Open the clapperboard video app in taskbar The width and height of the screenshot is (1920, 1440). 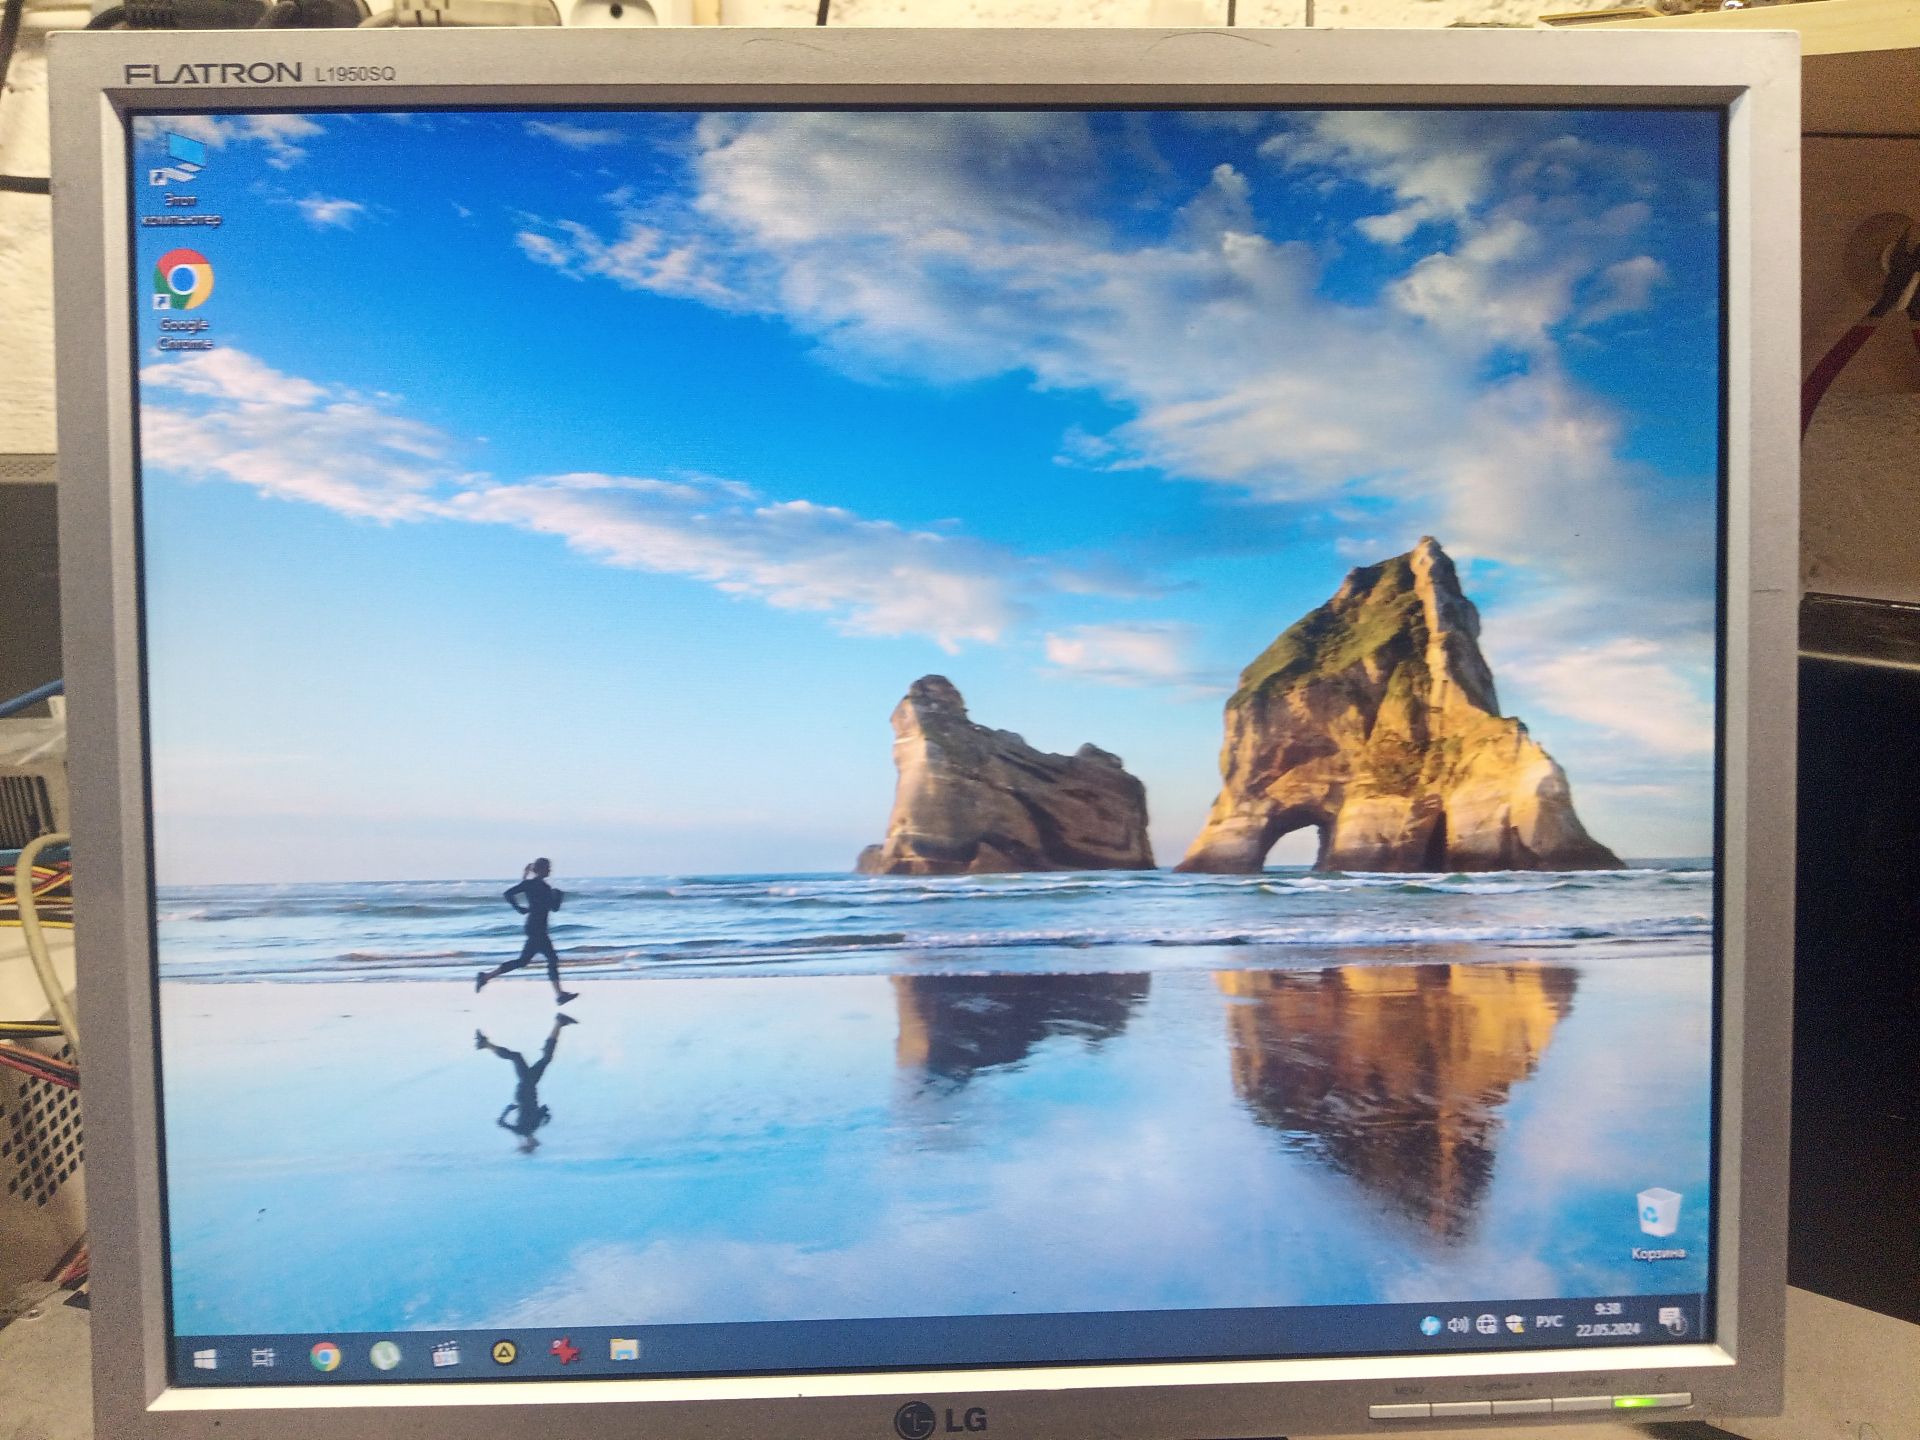445,1355
